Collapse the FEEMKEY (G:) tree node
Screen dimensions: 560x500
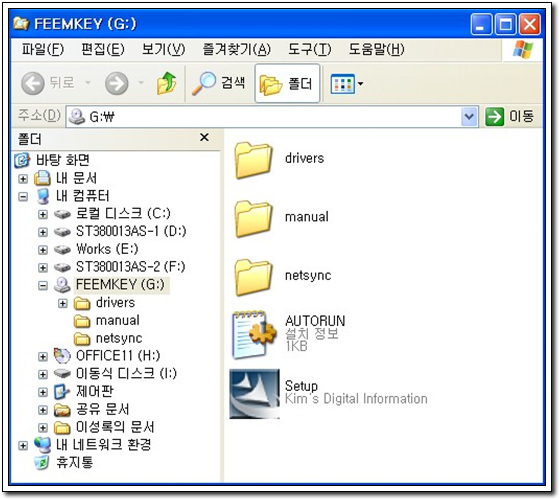tap(43, 285)
